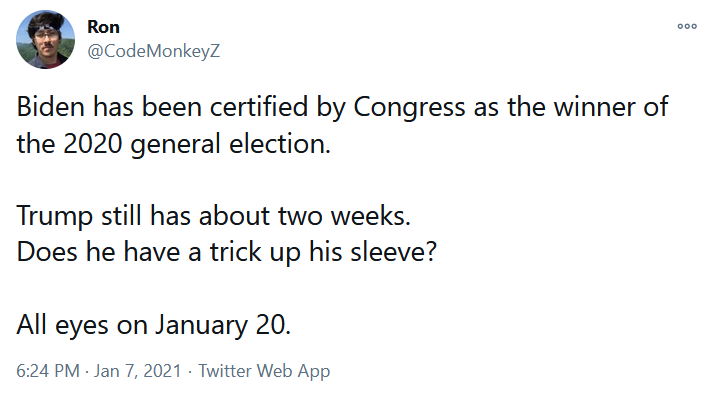
Task: Select the Jan 7, 2021 date text
Action: [138, 371]
